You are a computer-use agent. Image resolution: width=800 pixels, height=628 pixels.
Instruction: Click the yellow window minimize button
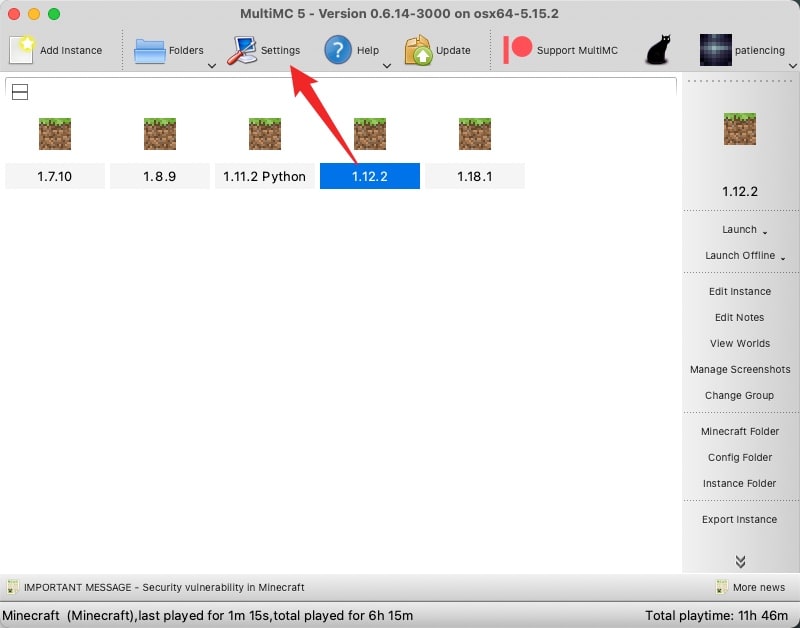(34, 14)
